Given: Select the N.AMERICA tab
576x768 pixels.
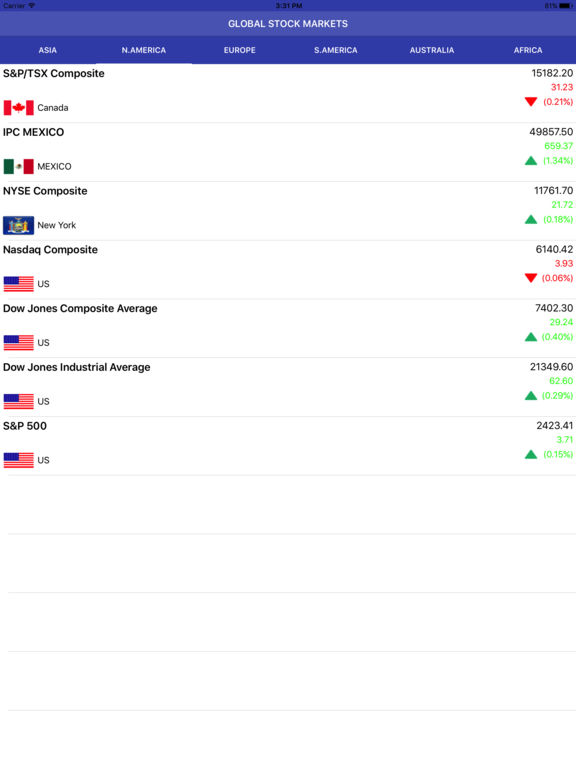Looking at the screenshot, I should pyautogui.click(x=144, y=50).
